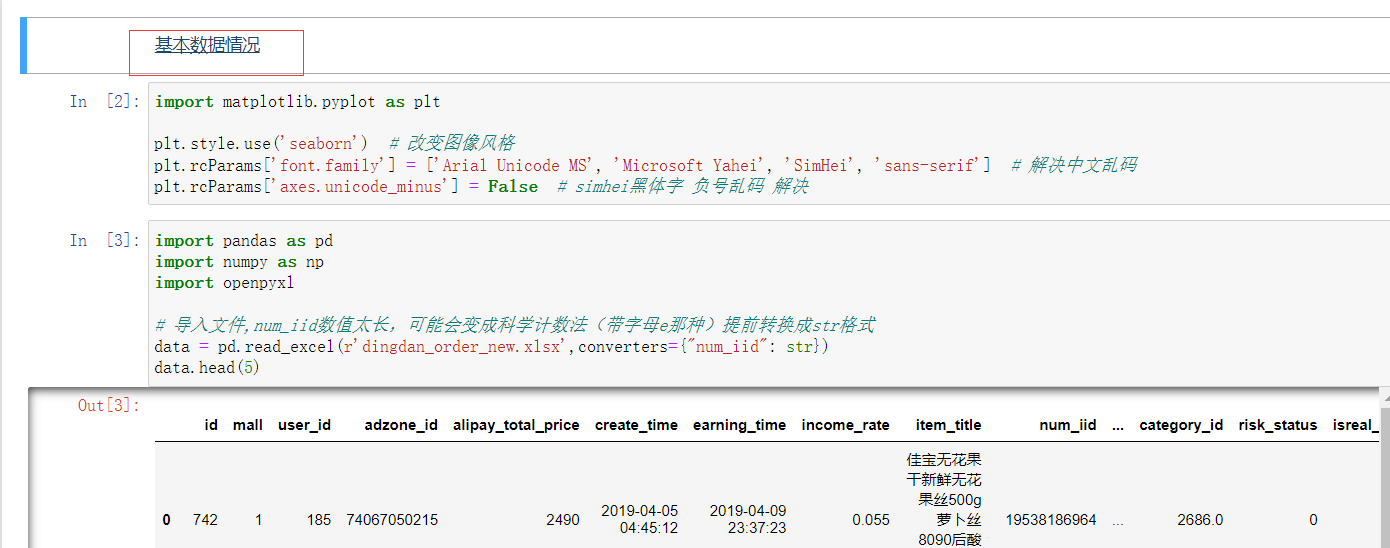The width and height of the screenshot is (1390, 548).
Task: Click the adzone_id column header
Action: point(401,425)
